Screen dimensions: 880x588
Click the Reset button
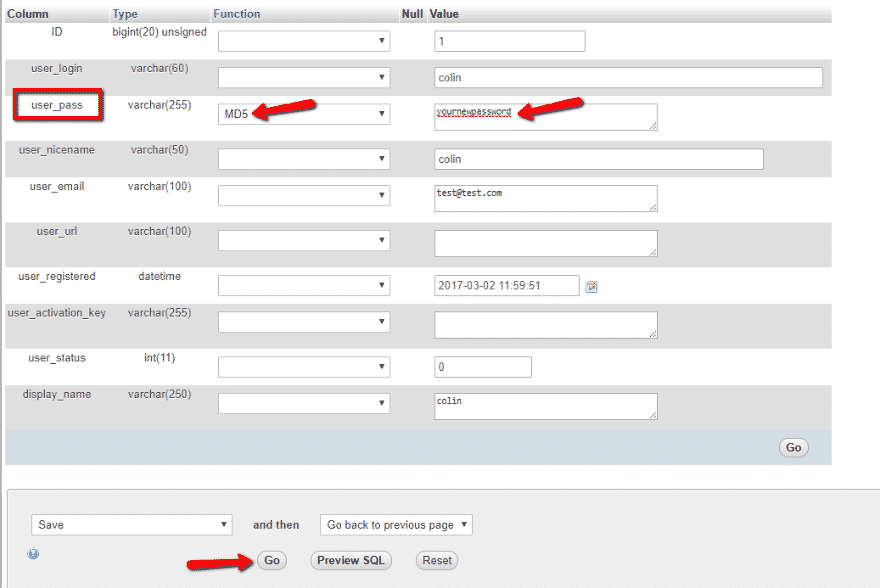point(435,560)
